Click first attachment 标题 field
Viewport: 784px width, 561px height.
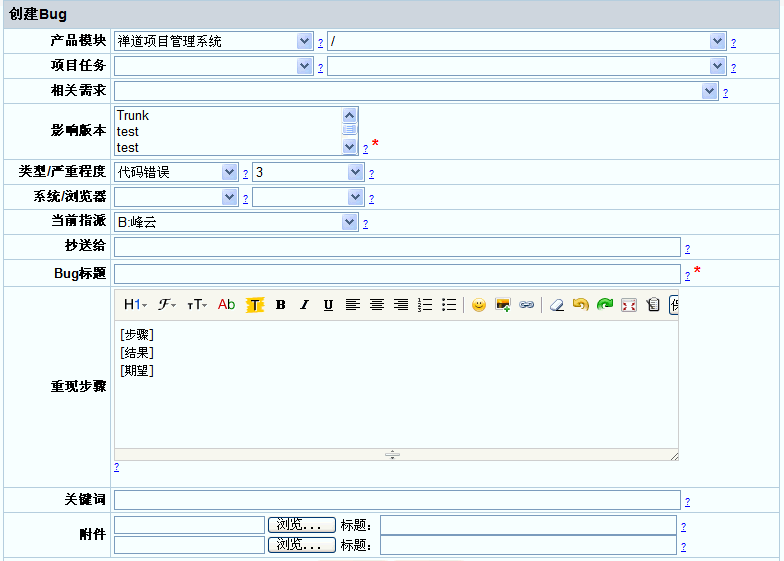528,525
